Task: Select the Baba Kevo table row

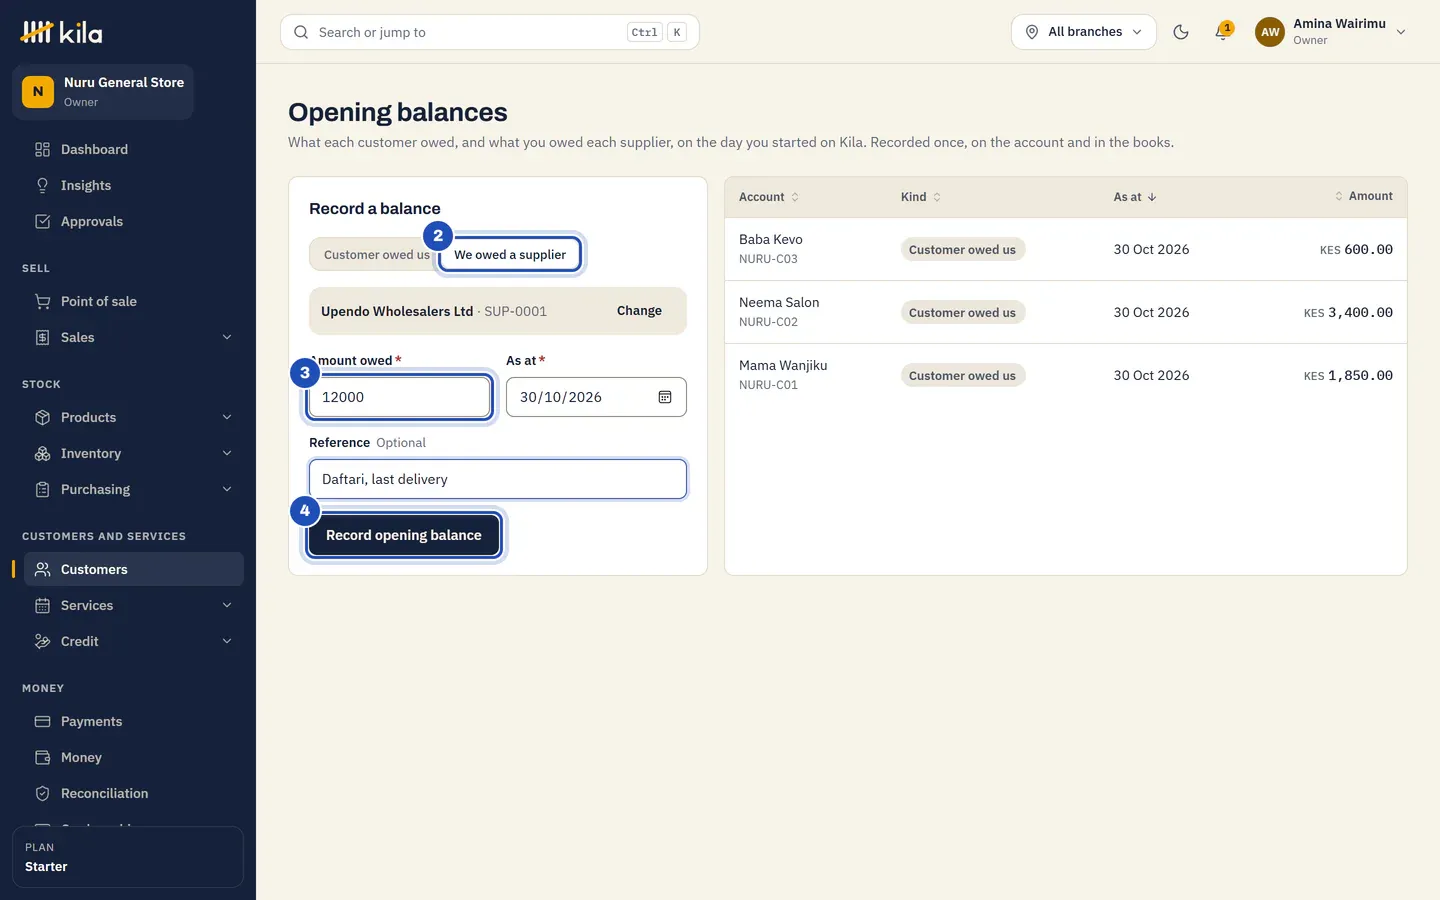Action: (1066, 249)
